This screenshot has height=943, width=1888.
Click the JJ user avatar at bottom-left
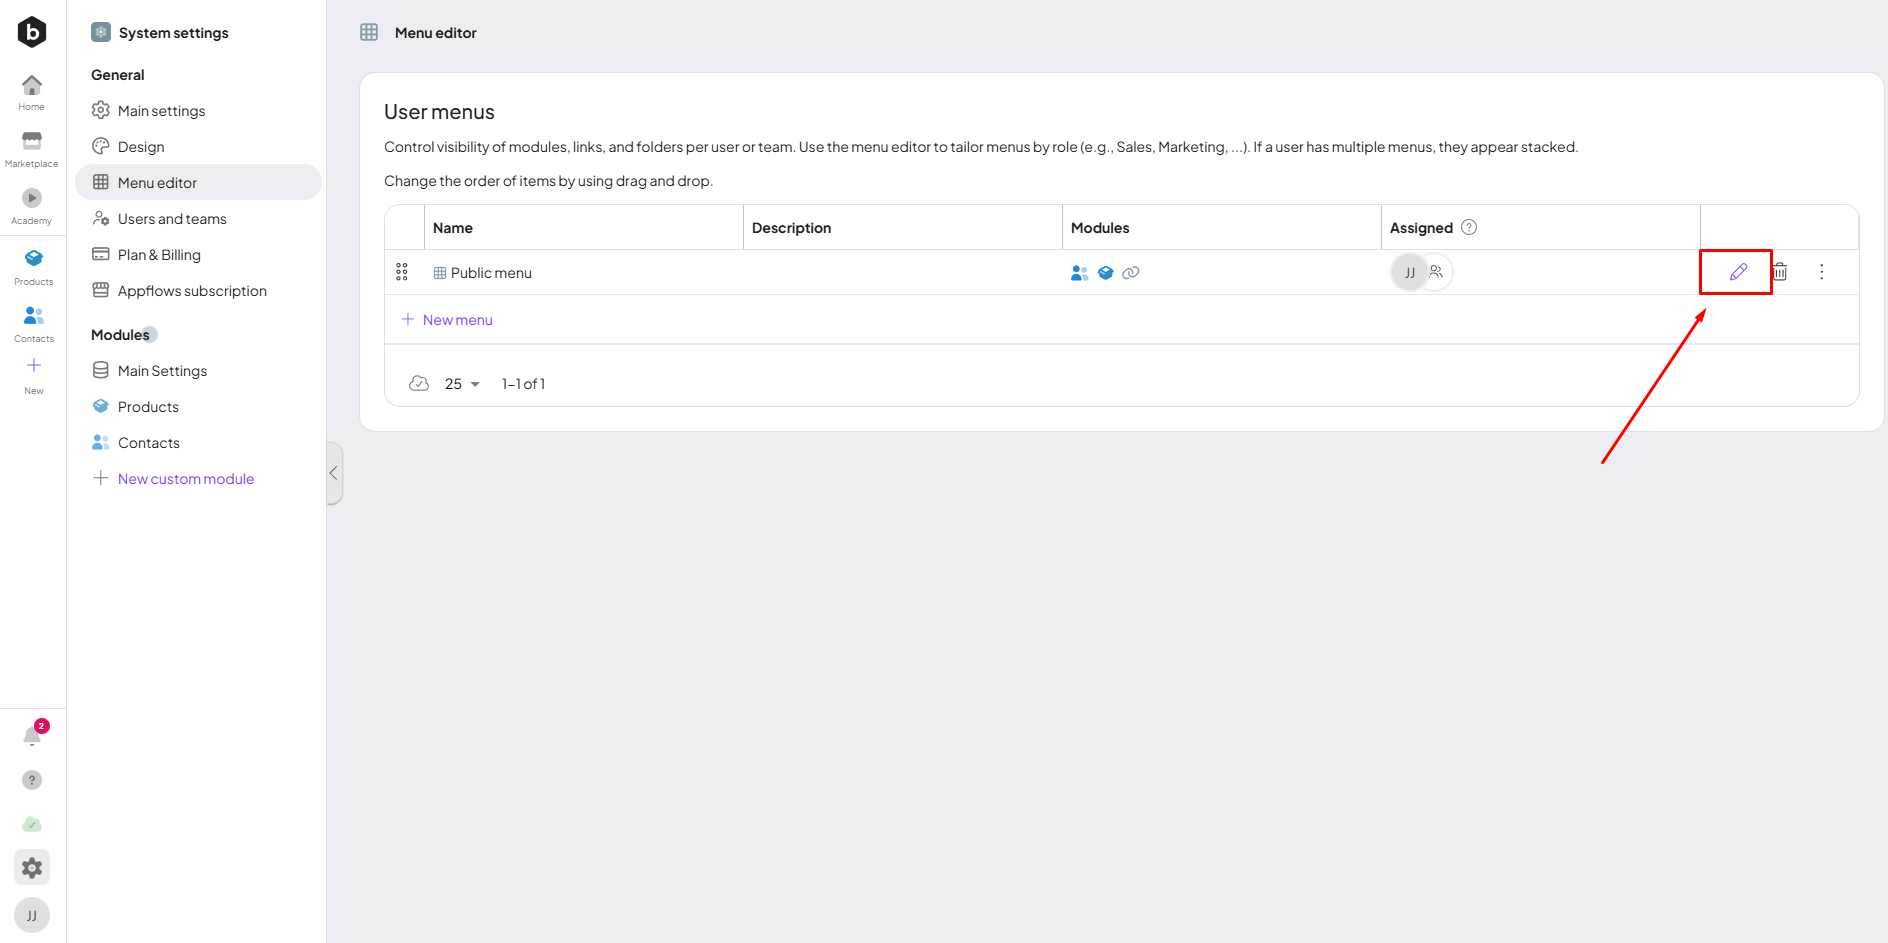(x=32, y=915)
